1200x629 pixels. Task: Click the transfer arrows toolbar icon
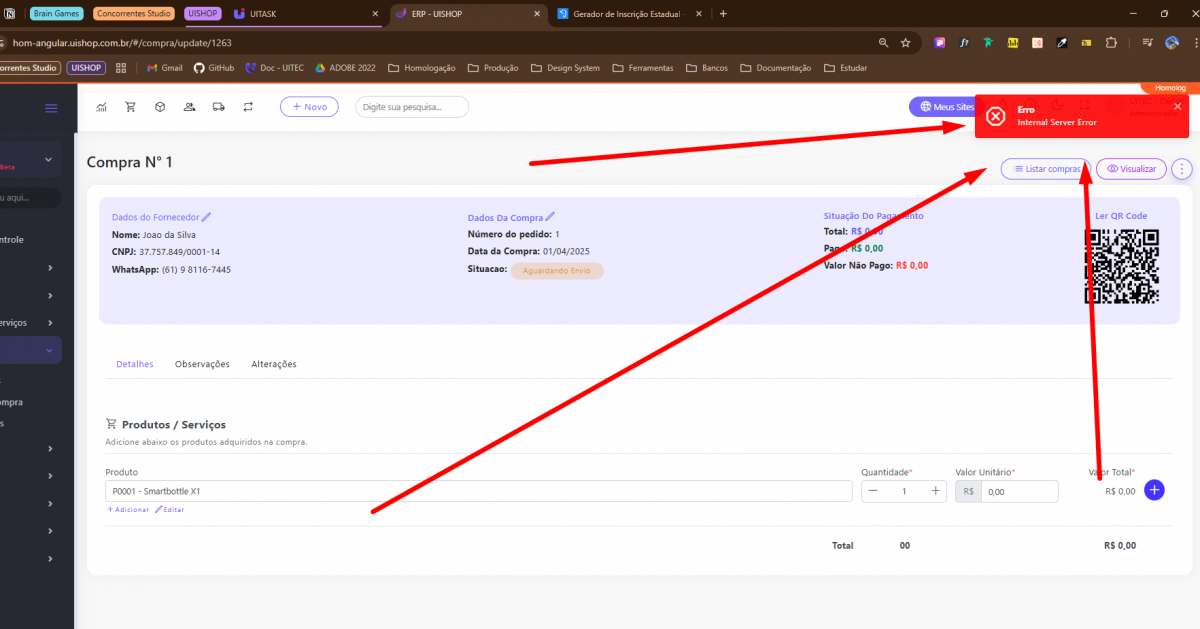[x=248, y=107]
